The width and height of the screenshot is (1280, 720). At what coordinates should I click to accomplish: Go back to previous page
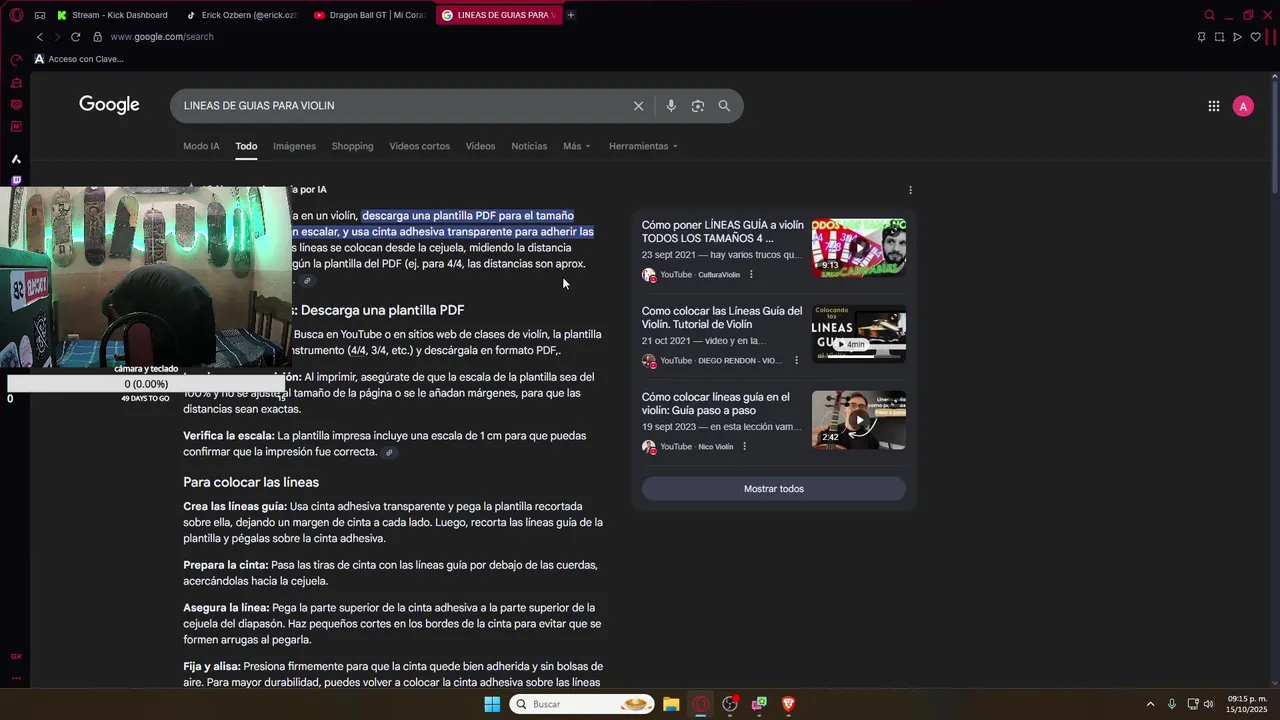(x=40, y=37)
